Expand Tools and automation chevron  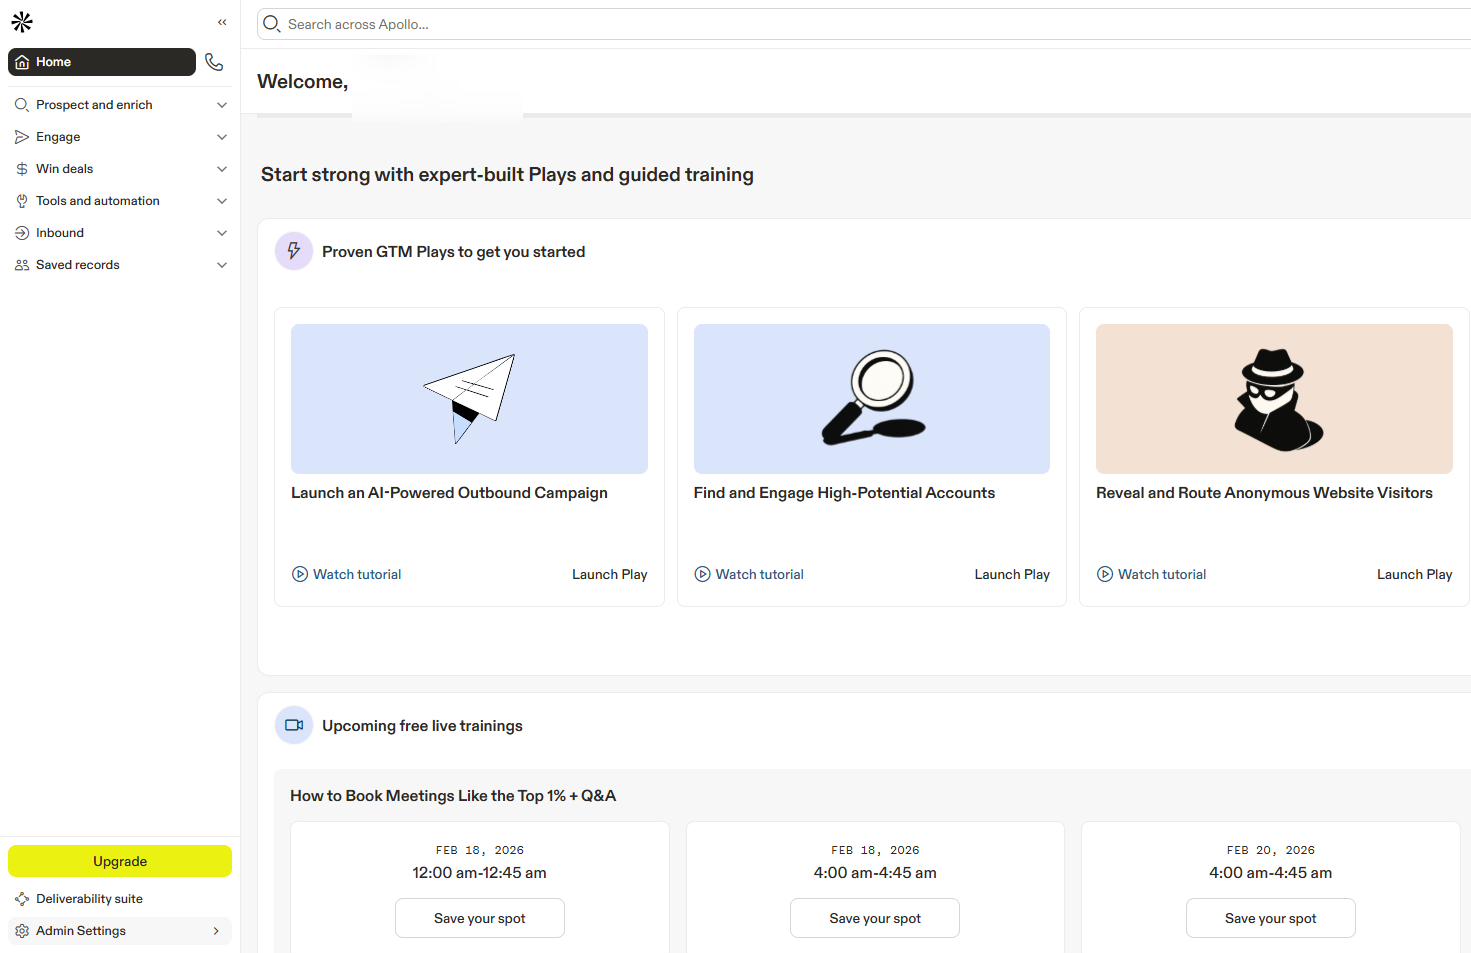(x=222, y=201)
